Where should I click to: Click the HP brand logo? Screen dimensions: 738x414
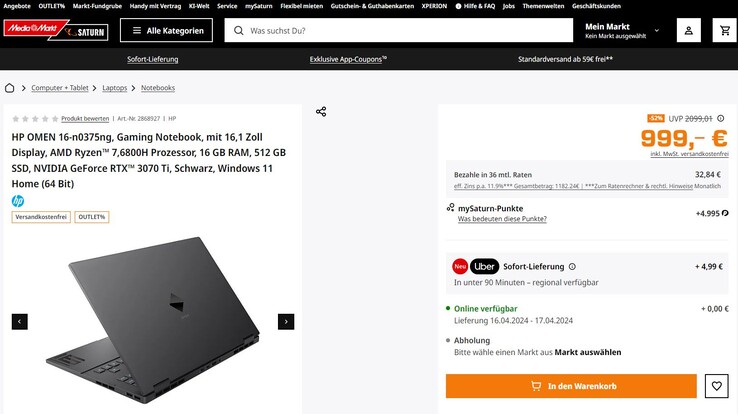click(x=18, y=201)
